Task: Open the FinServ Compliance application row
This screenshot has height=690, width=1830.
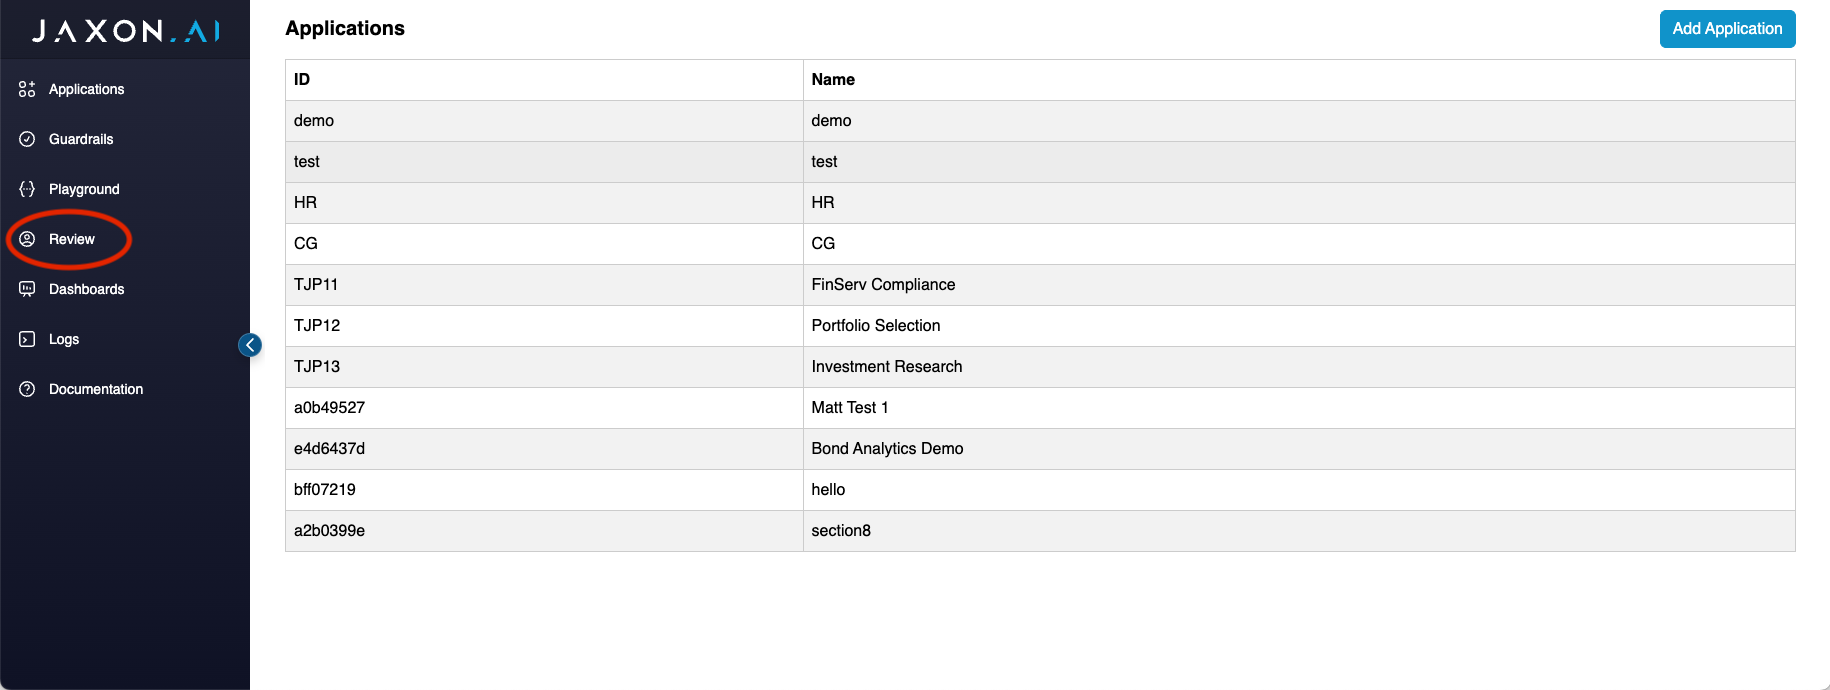Action: (883, 285)
